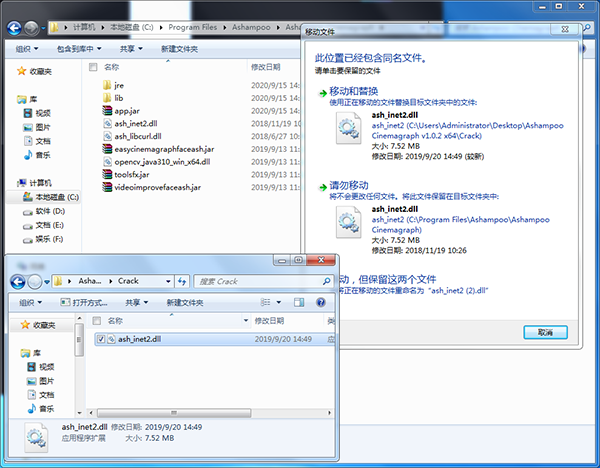The height and width of the screenshot is (468, 600).
Task: Open view options arrow in Crack toolbar
Action: tap(279, 302)
